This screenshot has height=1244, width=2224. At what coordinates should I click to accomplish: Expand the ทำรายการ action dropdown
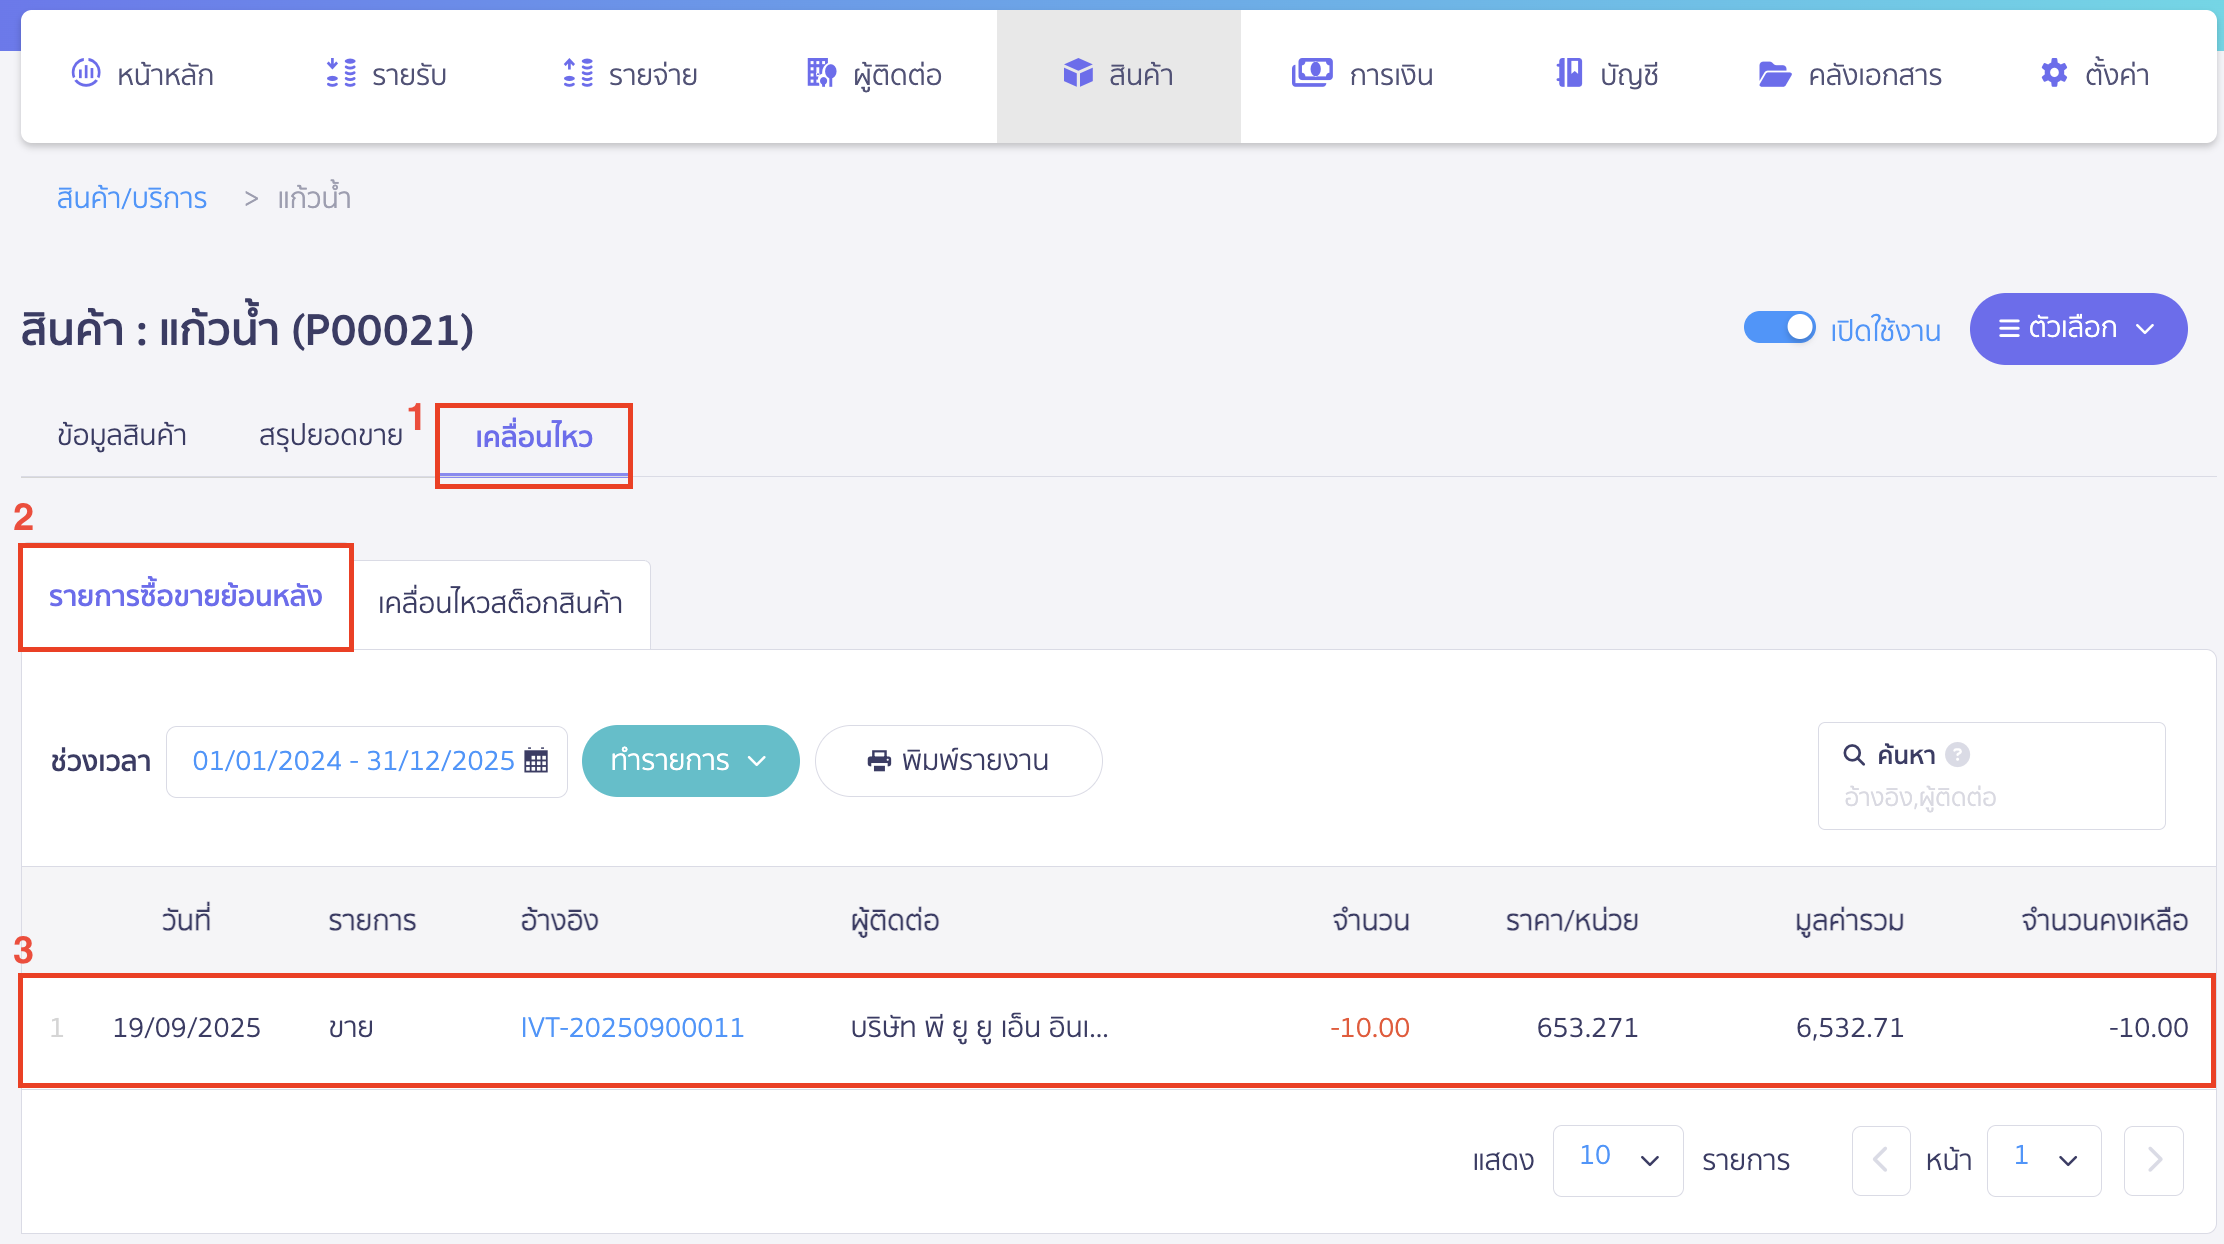[x=690, y=761]
